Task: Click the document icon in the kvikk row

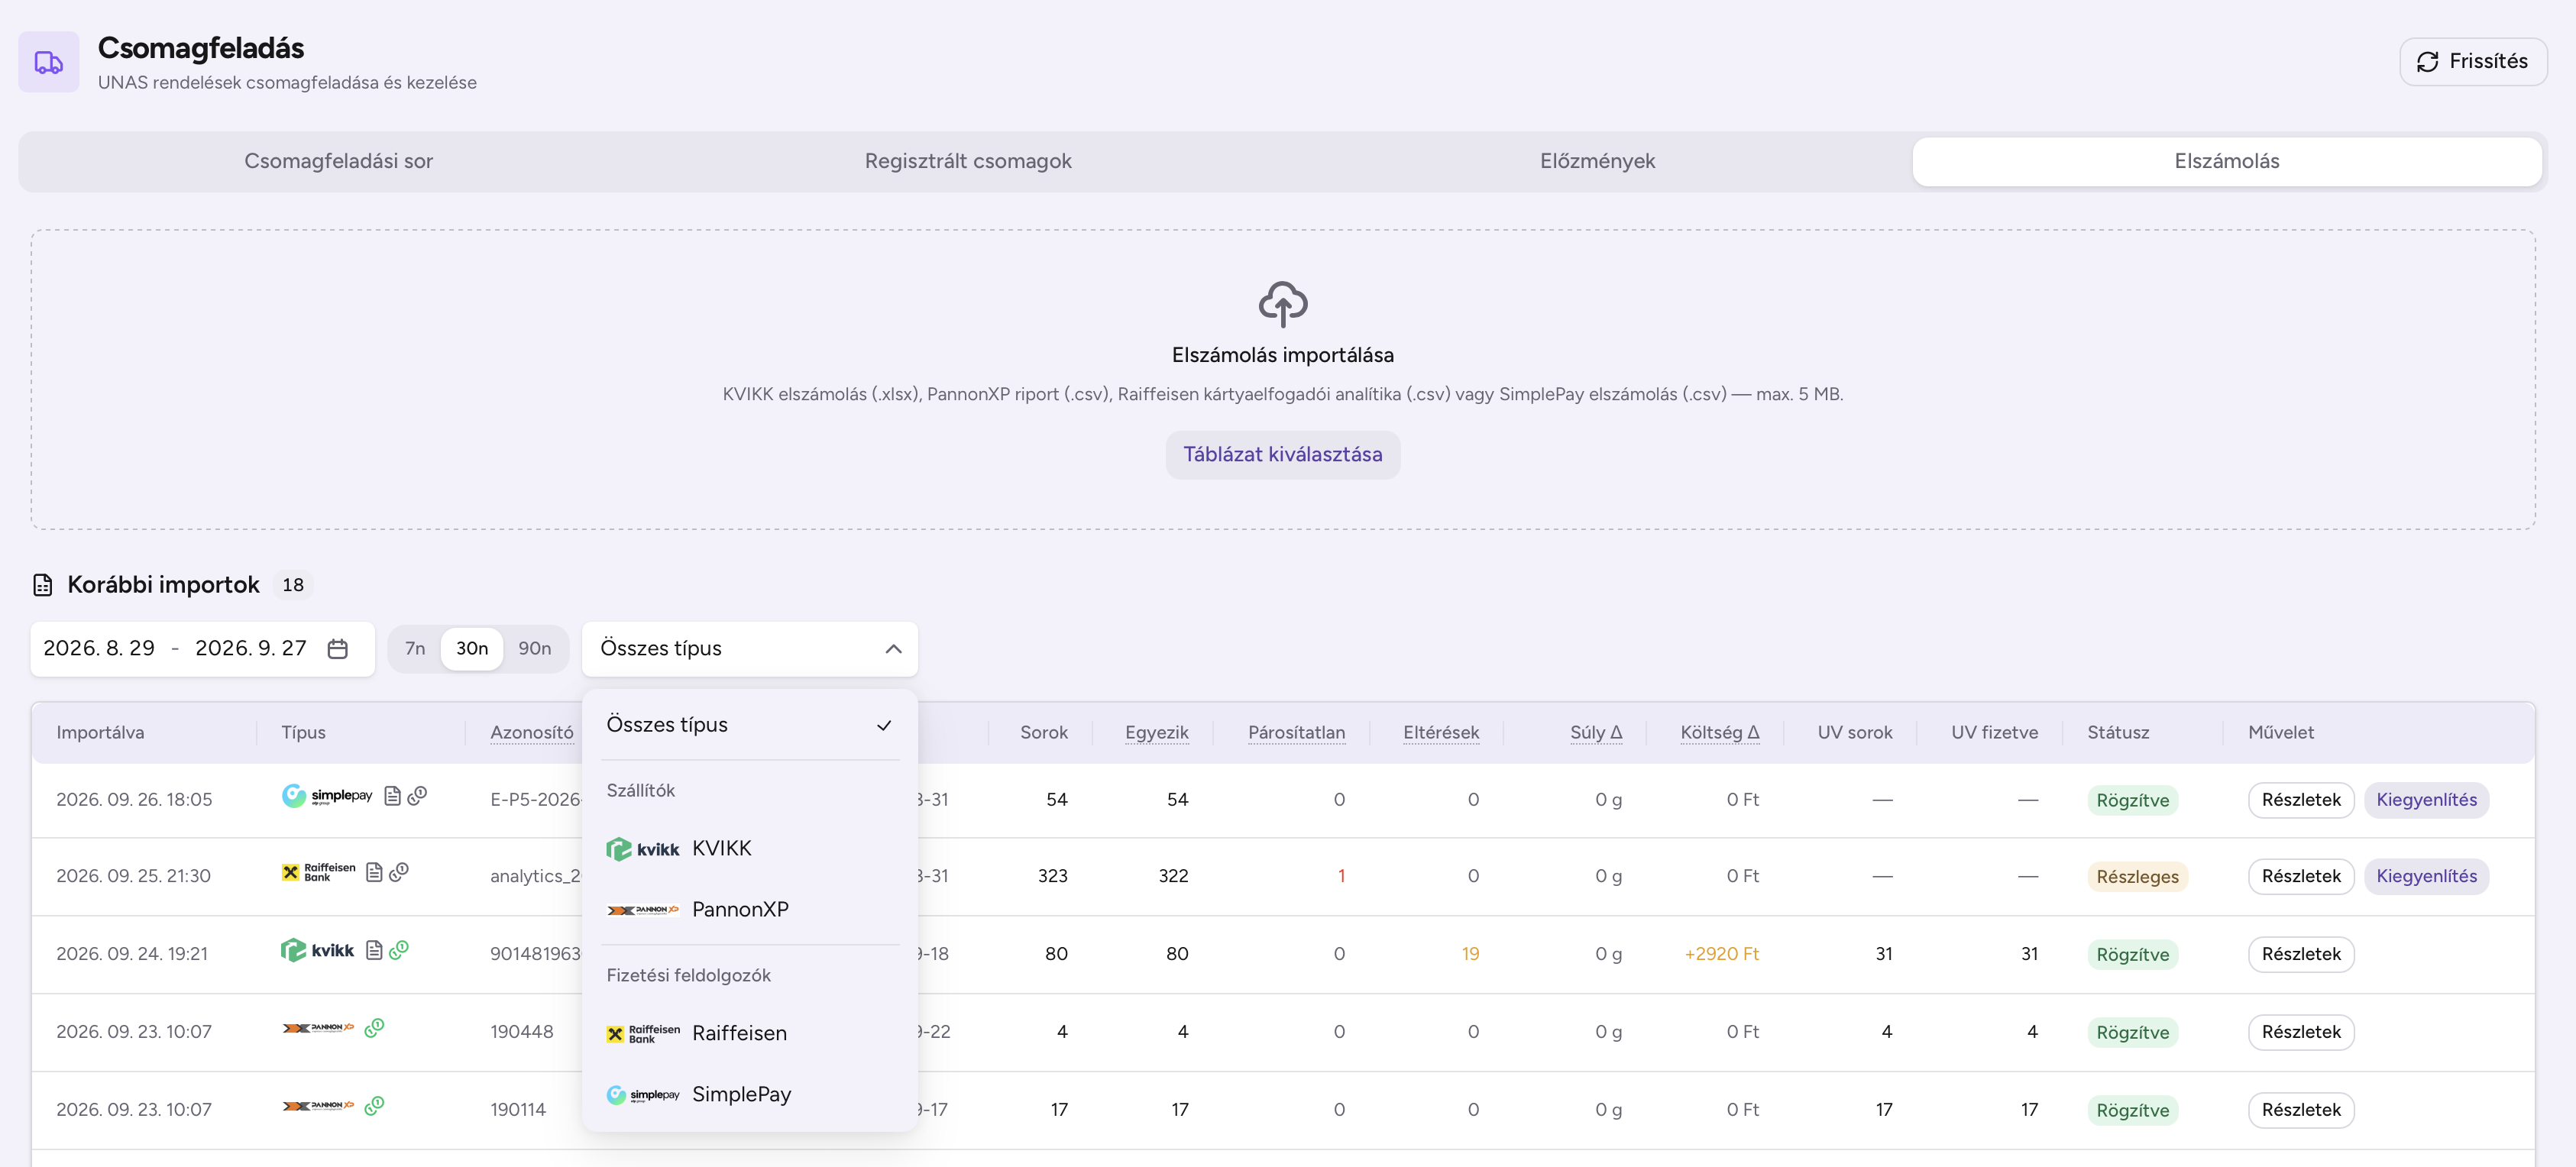Action: click(x=374, y=950)
